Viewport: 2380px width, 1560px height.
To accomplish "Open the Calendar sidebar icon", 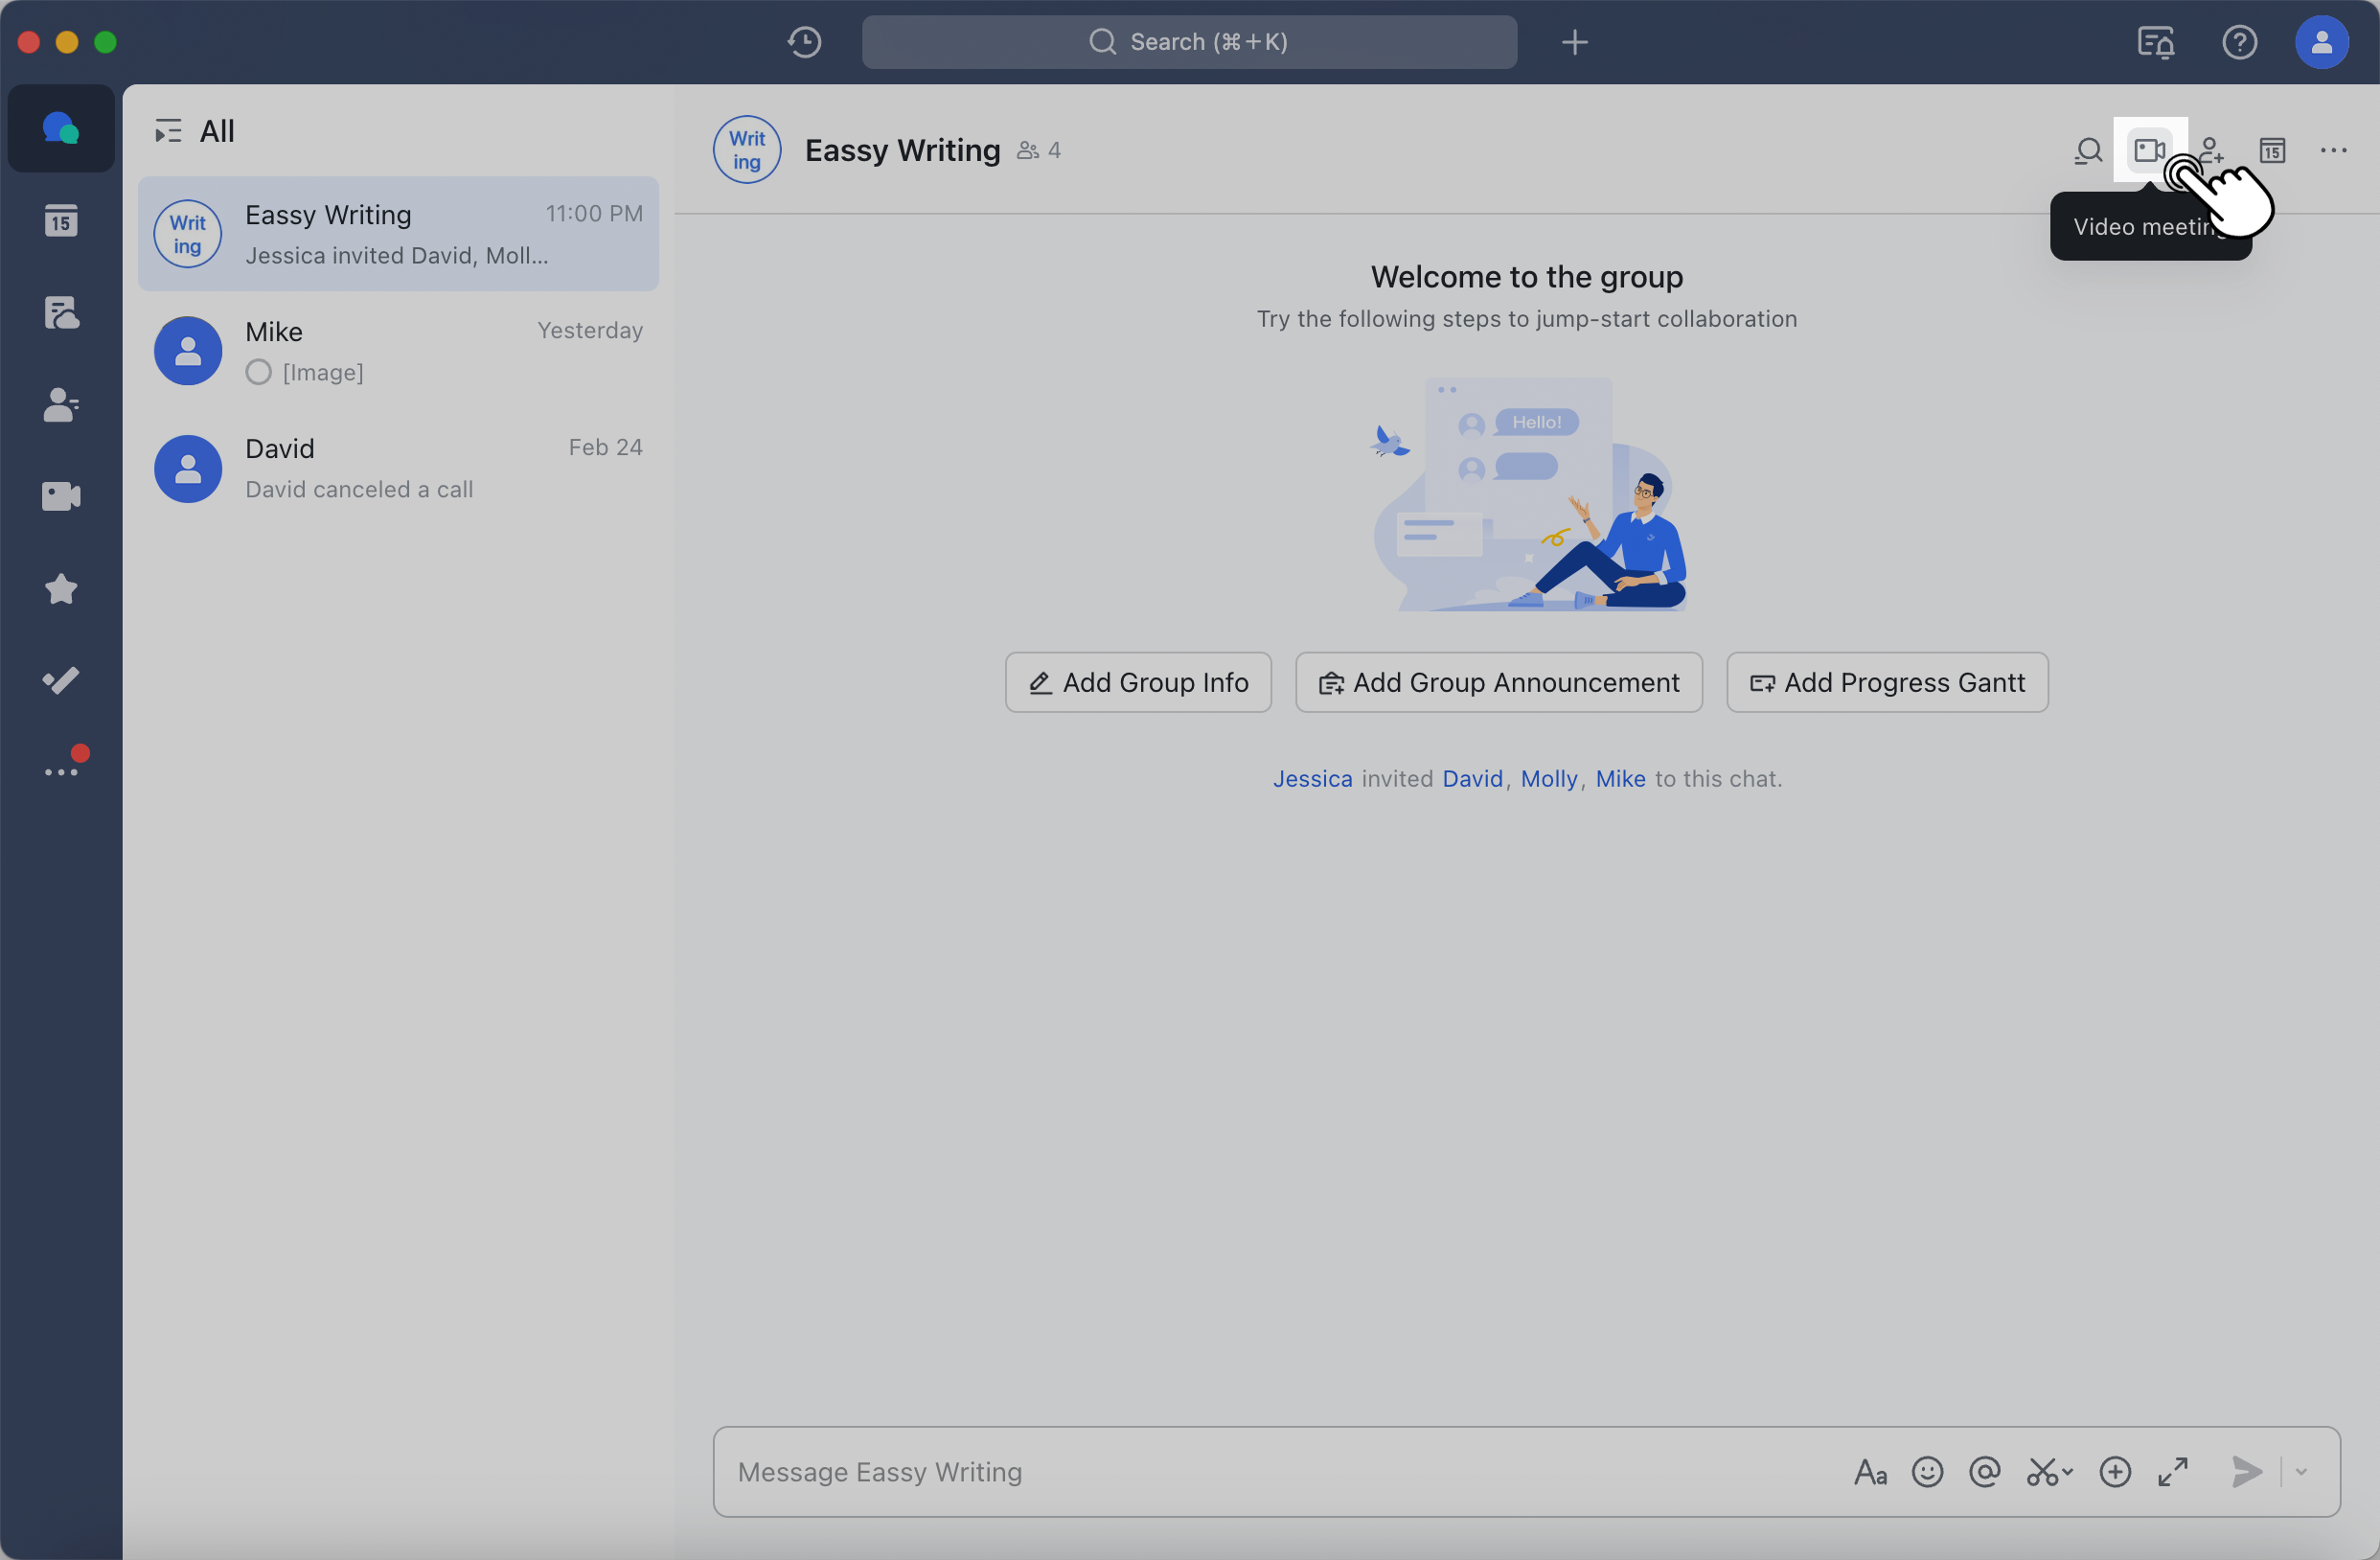I will (x=61, y=220).
